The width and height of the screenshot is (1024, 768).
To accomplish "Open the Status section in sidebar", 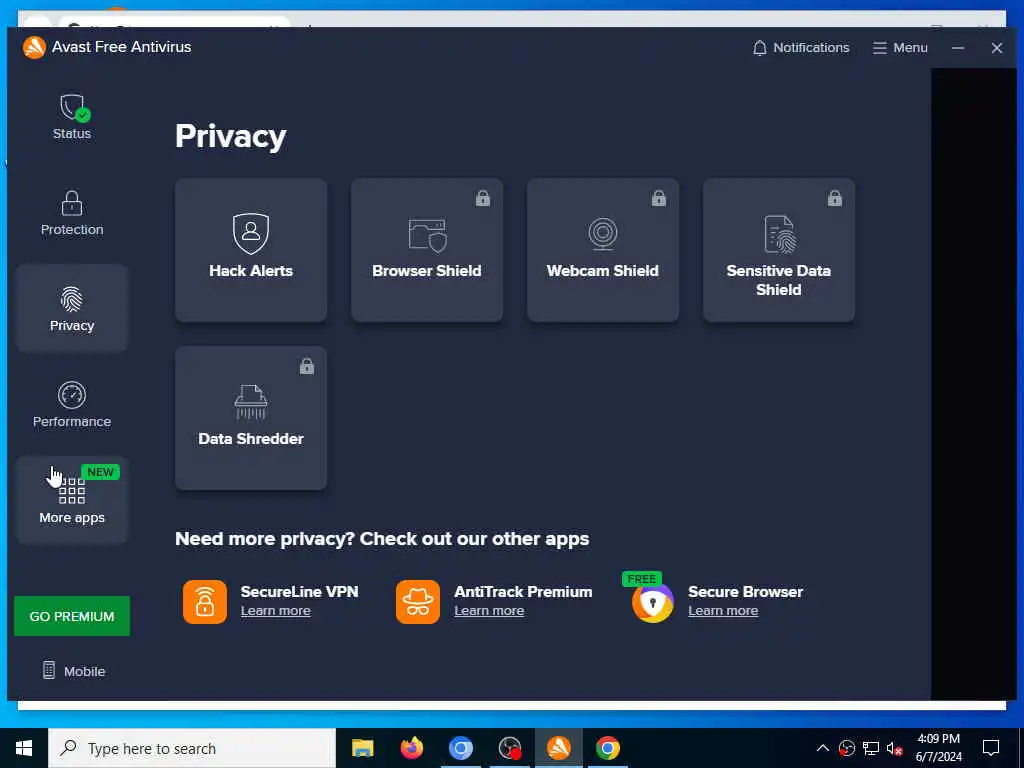I will click(x=72, y=117).
